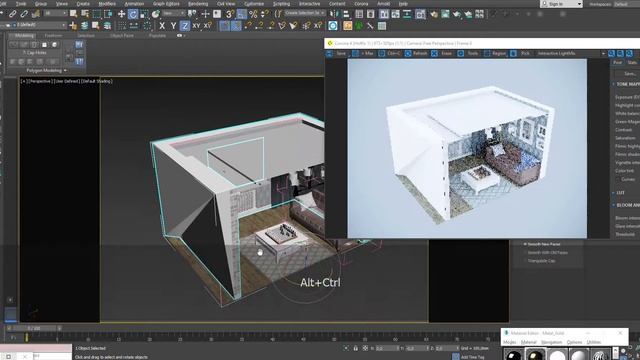Screen dimensions: 640x360
Task: Click the Add Time Tag label
Action: [472, 357]
